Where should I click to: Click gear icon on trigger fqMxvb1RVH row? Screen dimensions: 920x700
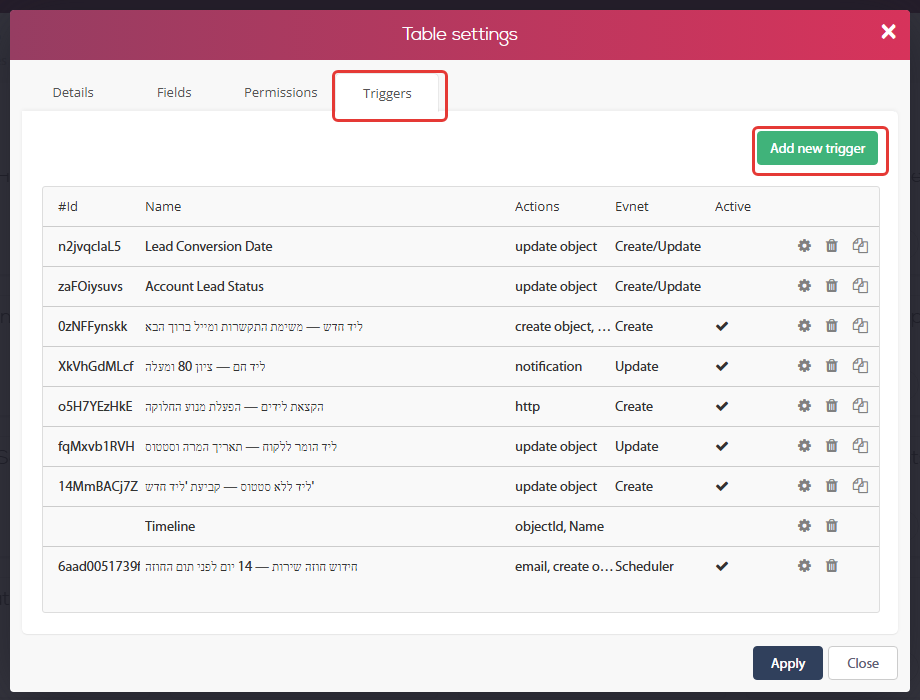[x=804, y=445]
